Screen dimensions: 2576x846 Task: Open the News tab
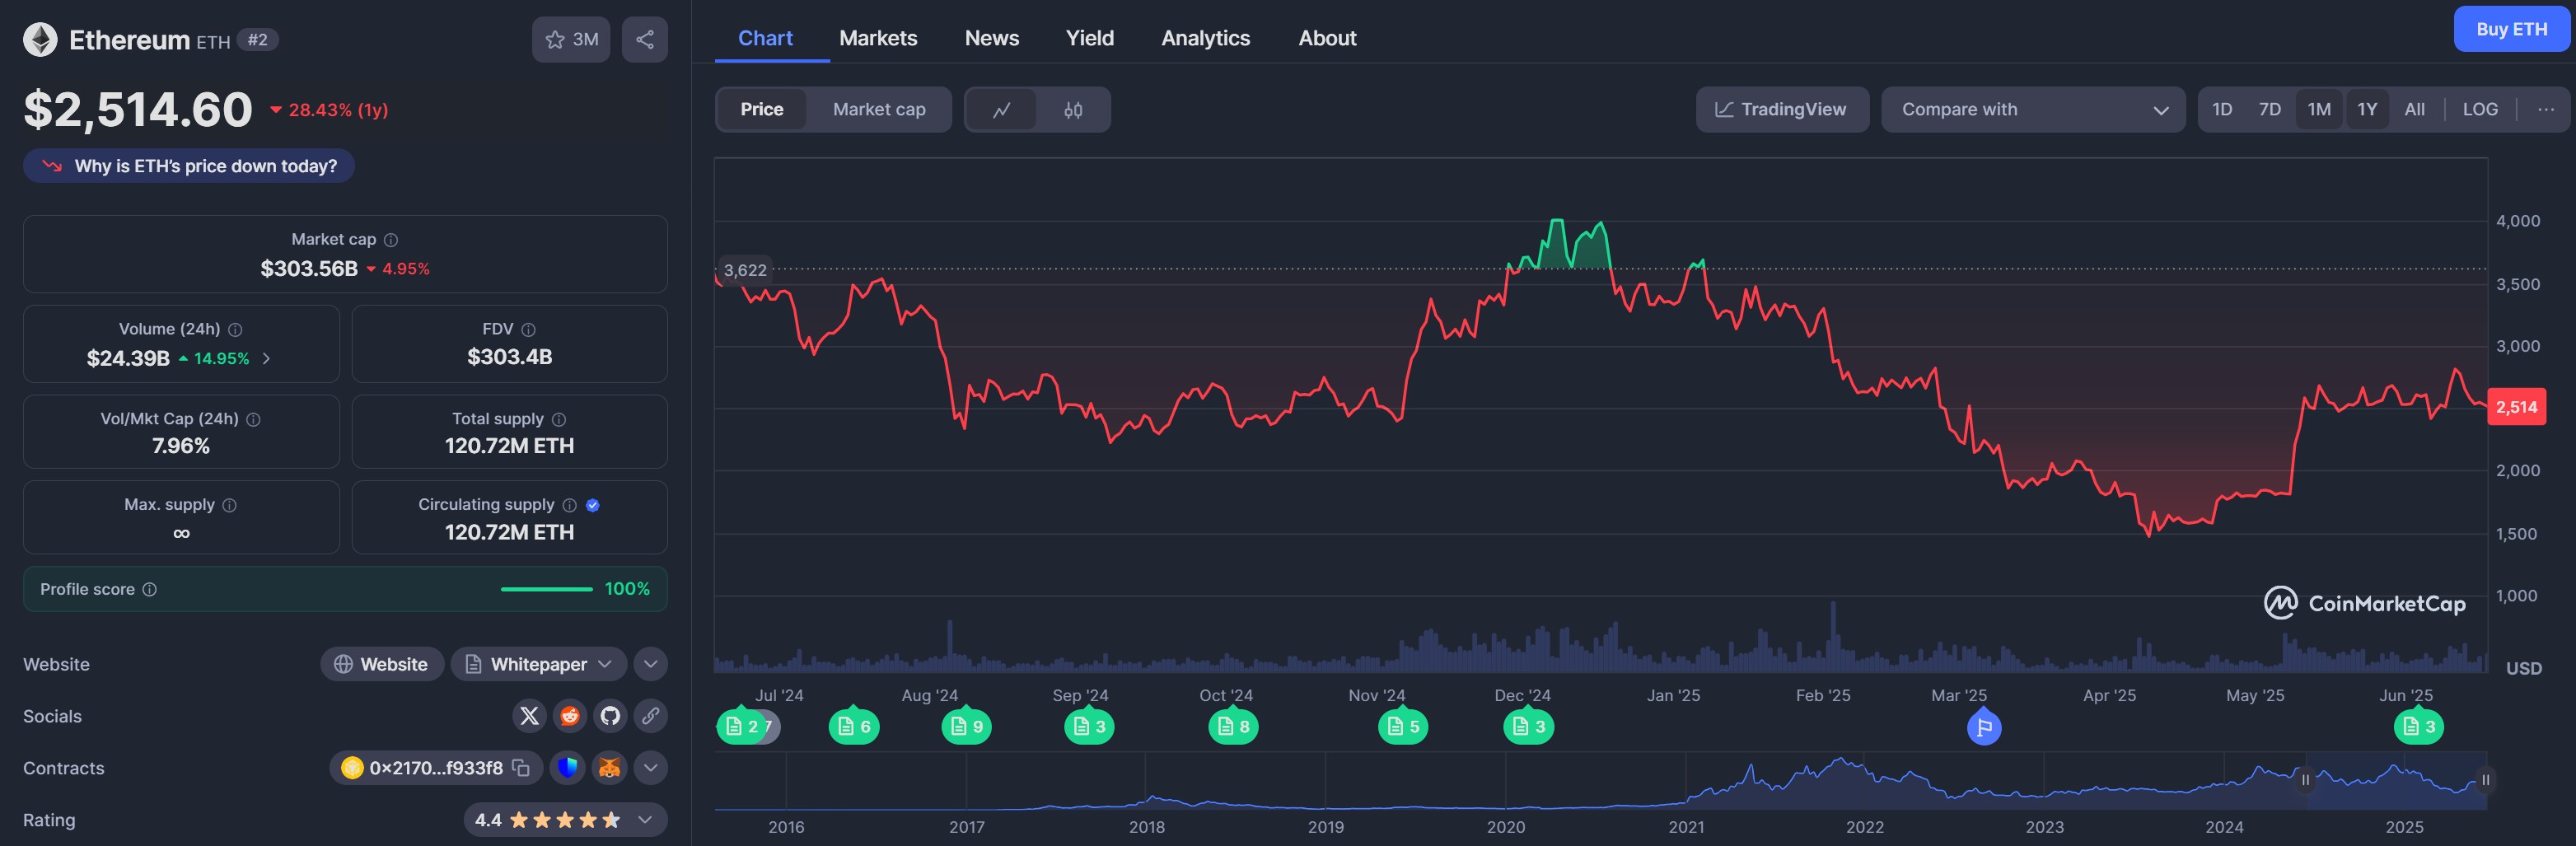[x=992, y=38]
